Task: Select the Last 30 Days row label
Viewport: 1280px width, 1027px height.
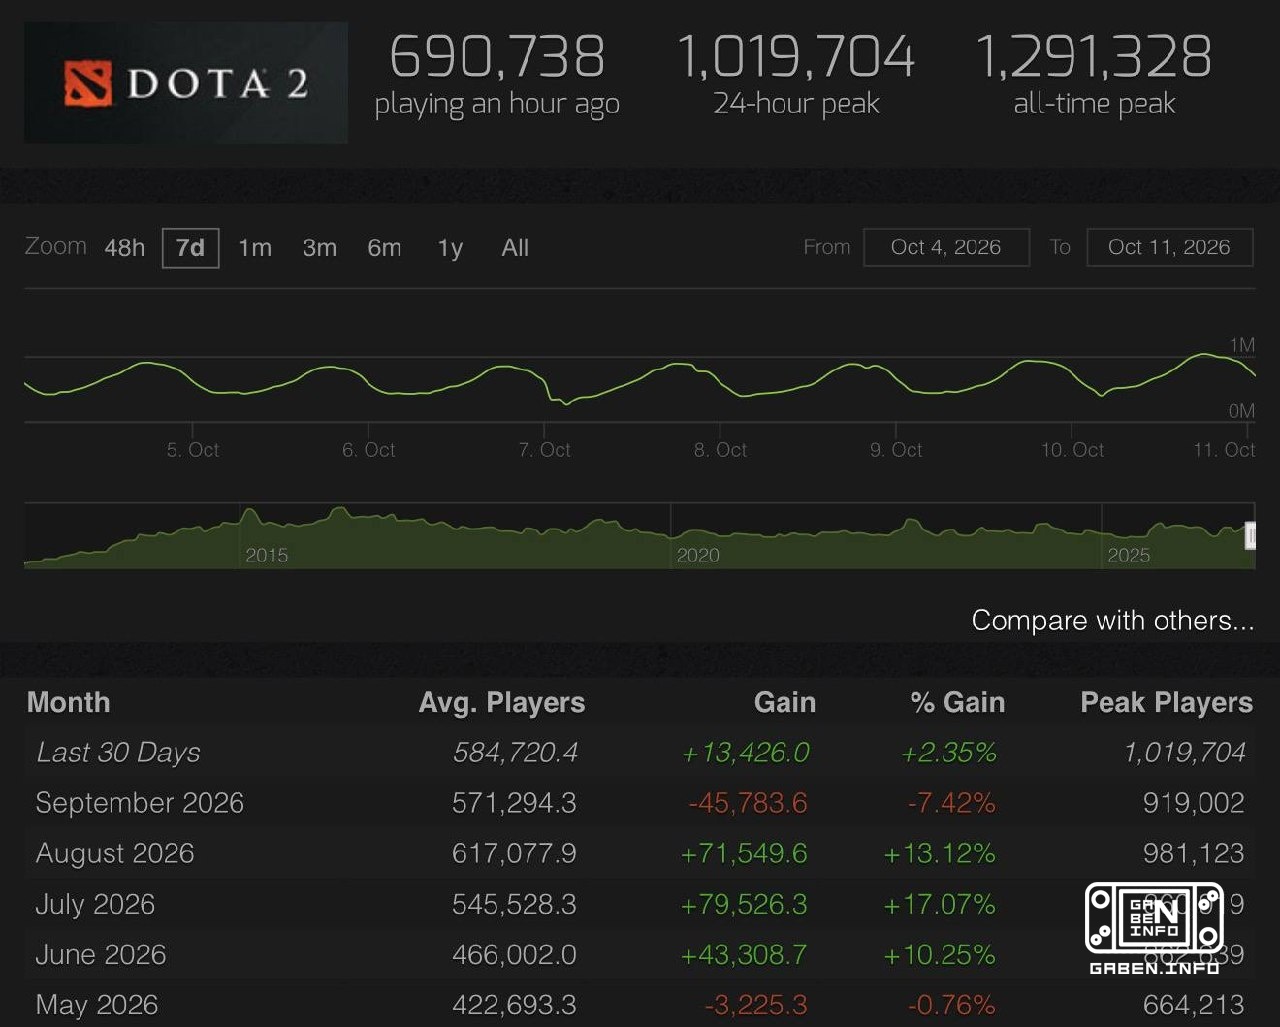Action: click(x=118, y=752)
